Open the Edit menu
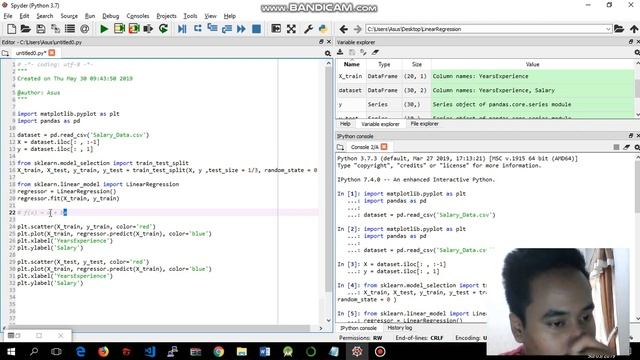Viewport: 640px width, 360px height. pyautogui.click(x=24, y=16)
